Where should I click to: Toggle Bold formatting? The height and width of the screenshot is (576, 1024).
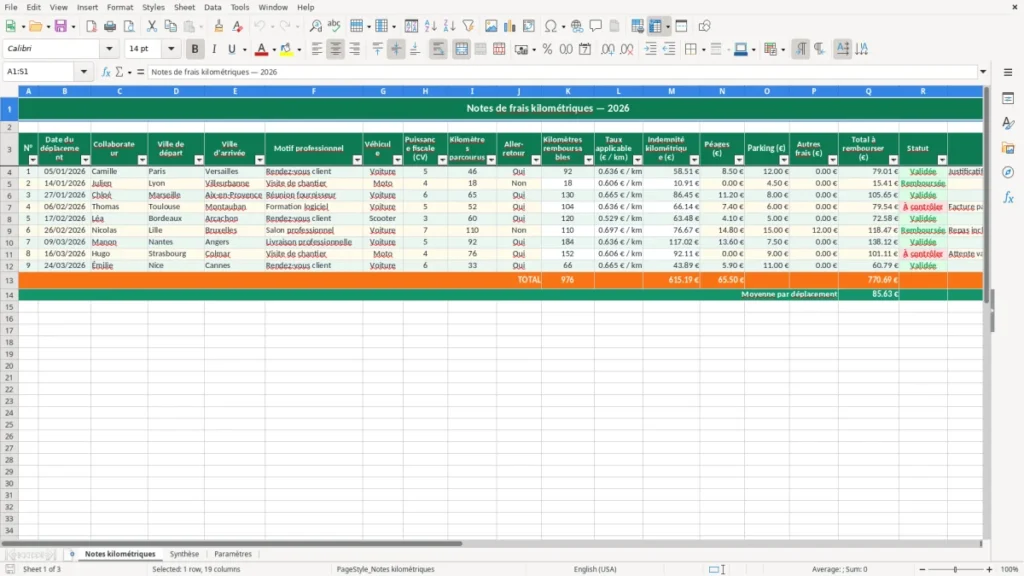(195, 49)
